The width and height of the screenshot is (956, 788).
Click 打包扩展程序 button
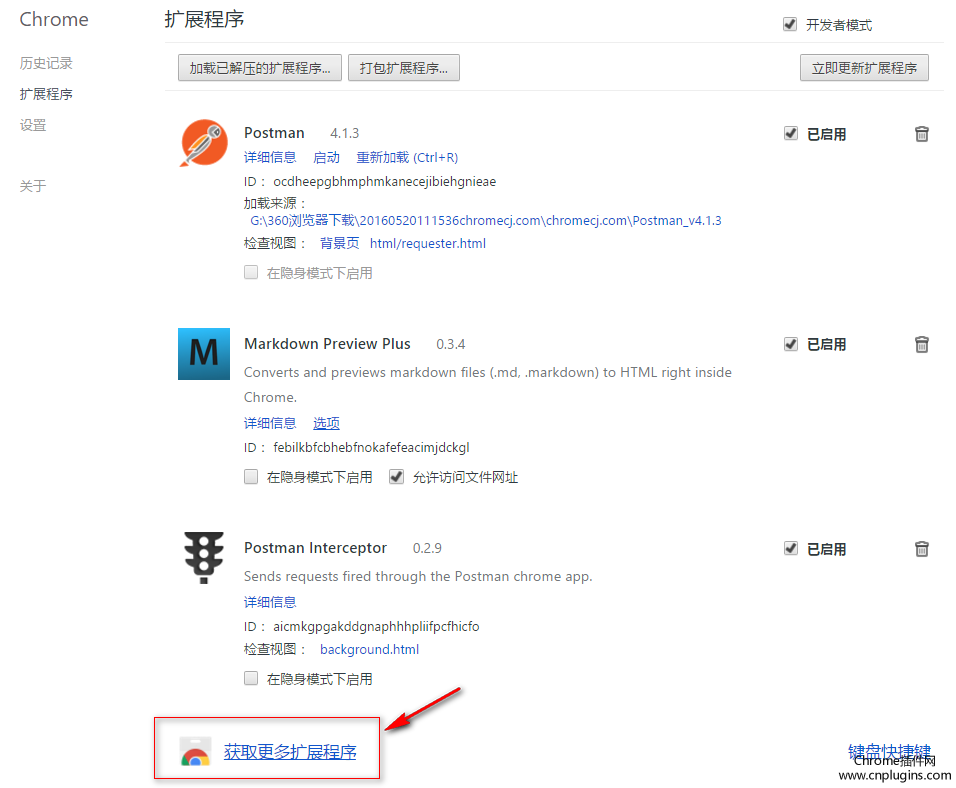pyautogui.click(x=404, y=68)
